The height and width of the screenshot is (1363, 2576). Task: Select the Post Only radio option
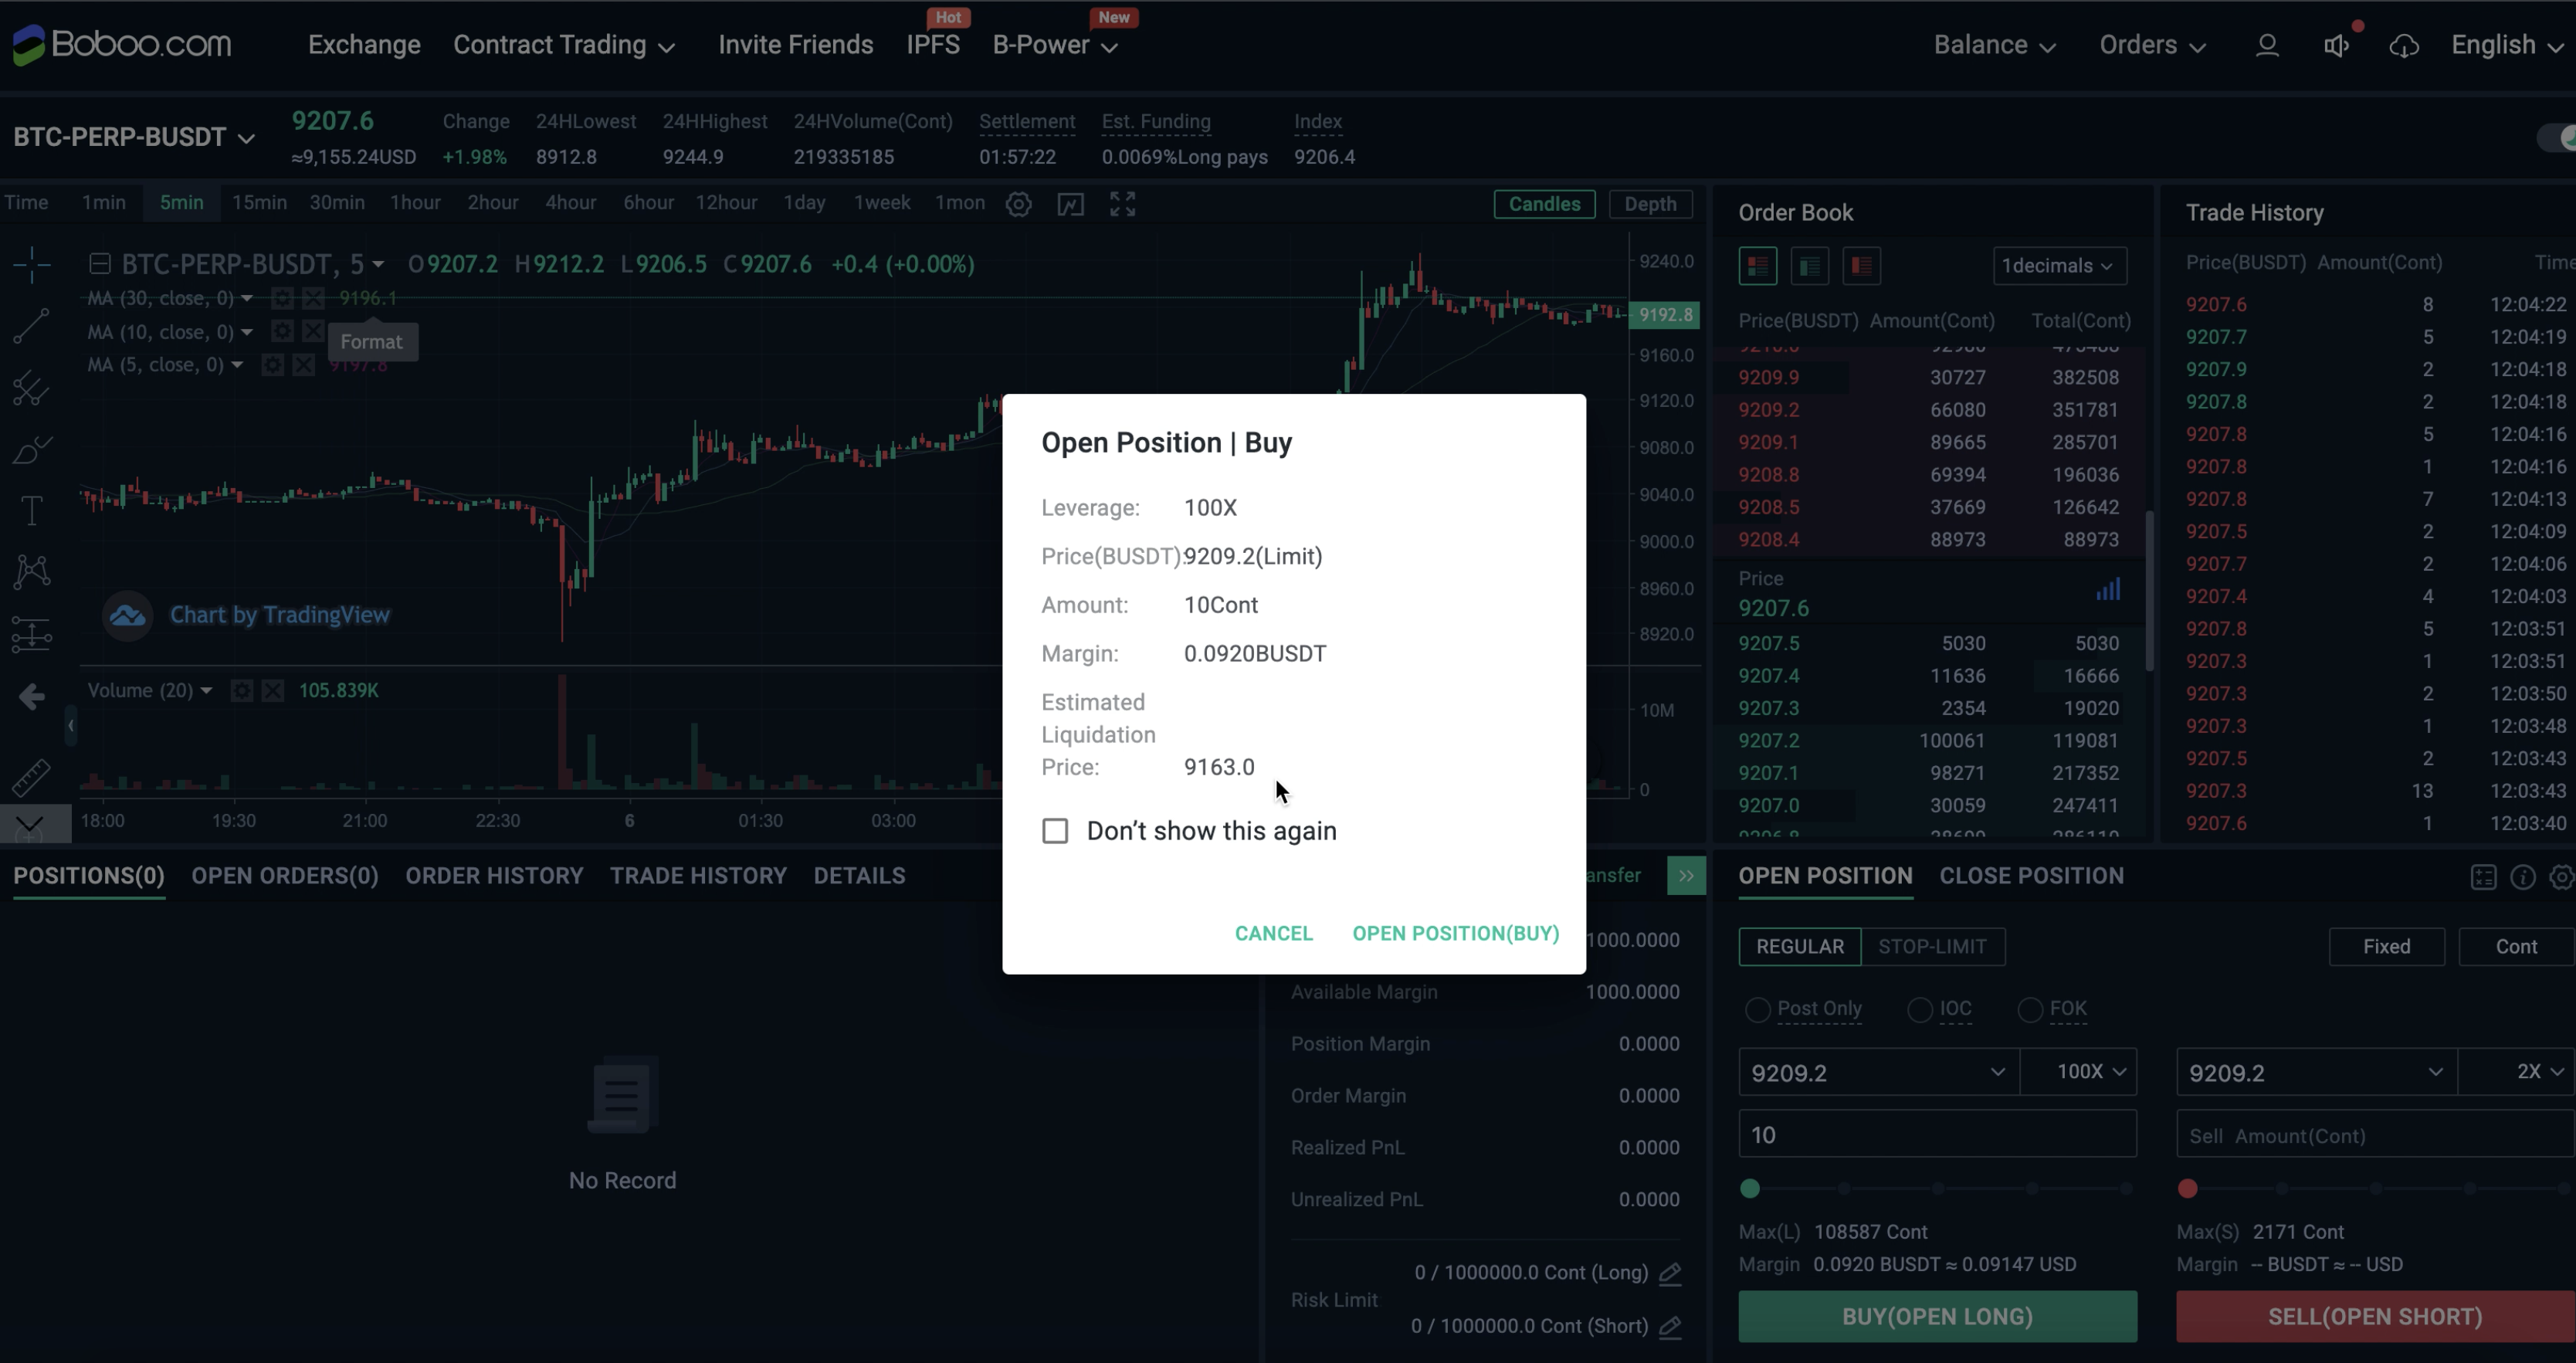[1757, 1009]
